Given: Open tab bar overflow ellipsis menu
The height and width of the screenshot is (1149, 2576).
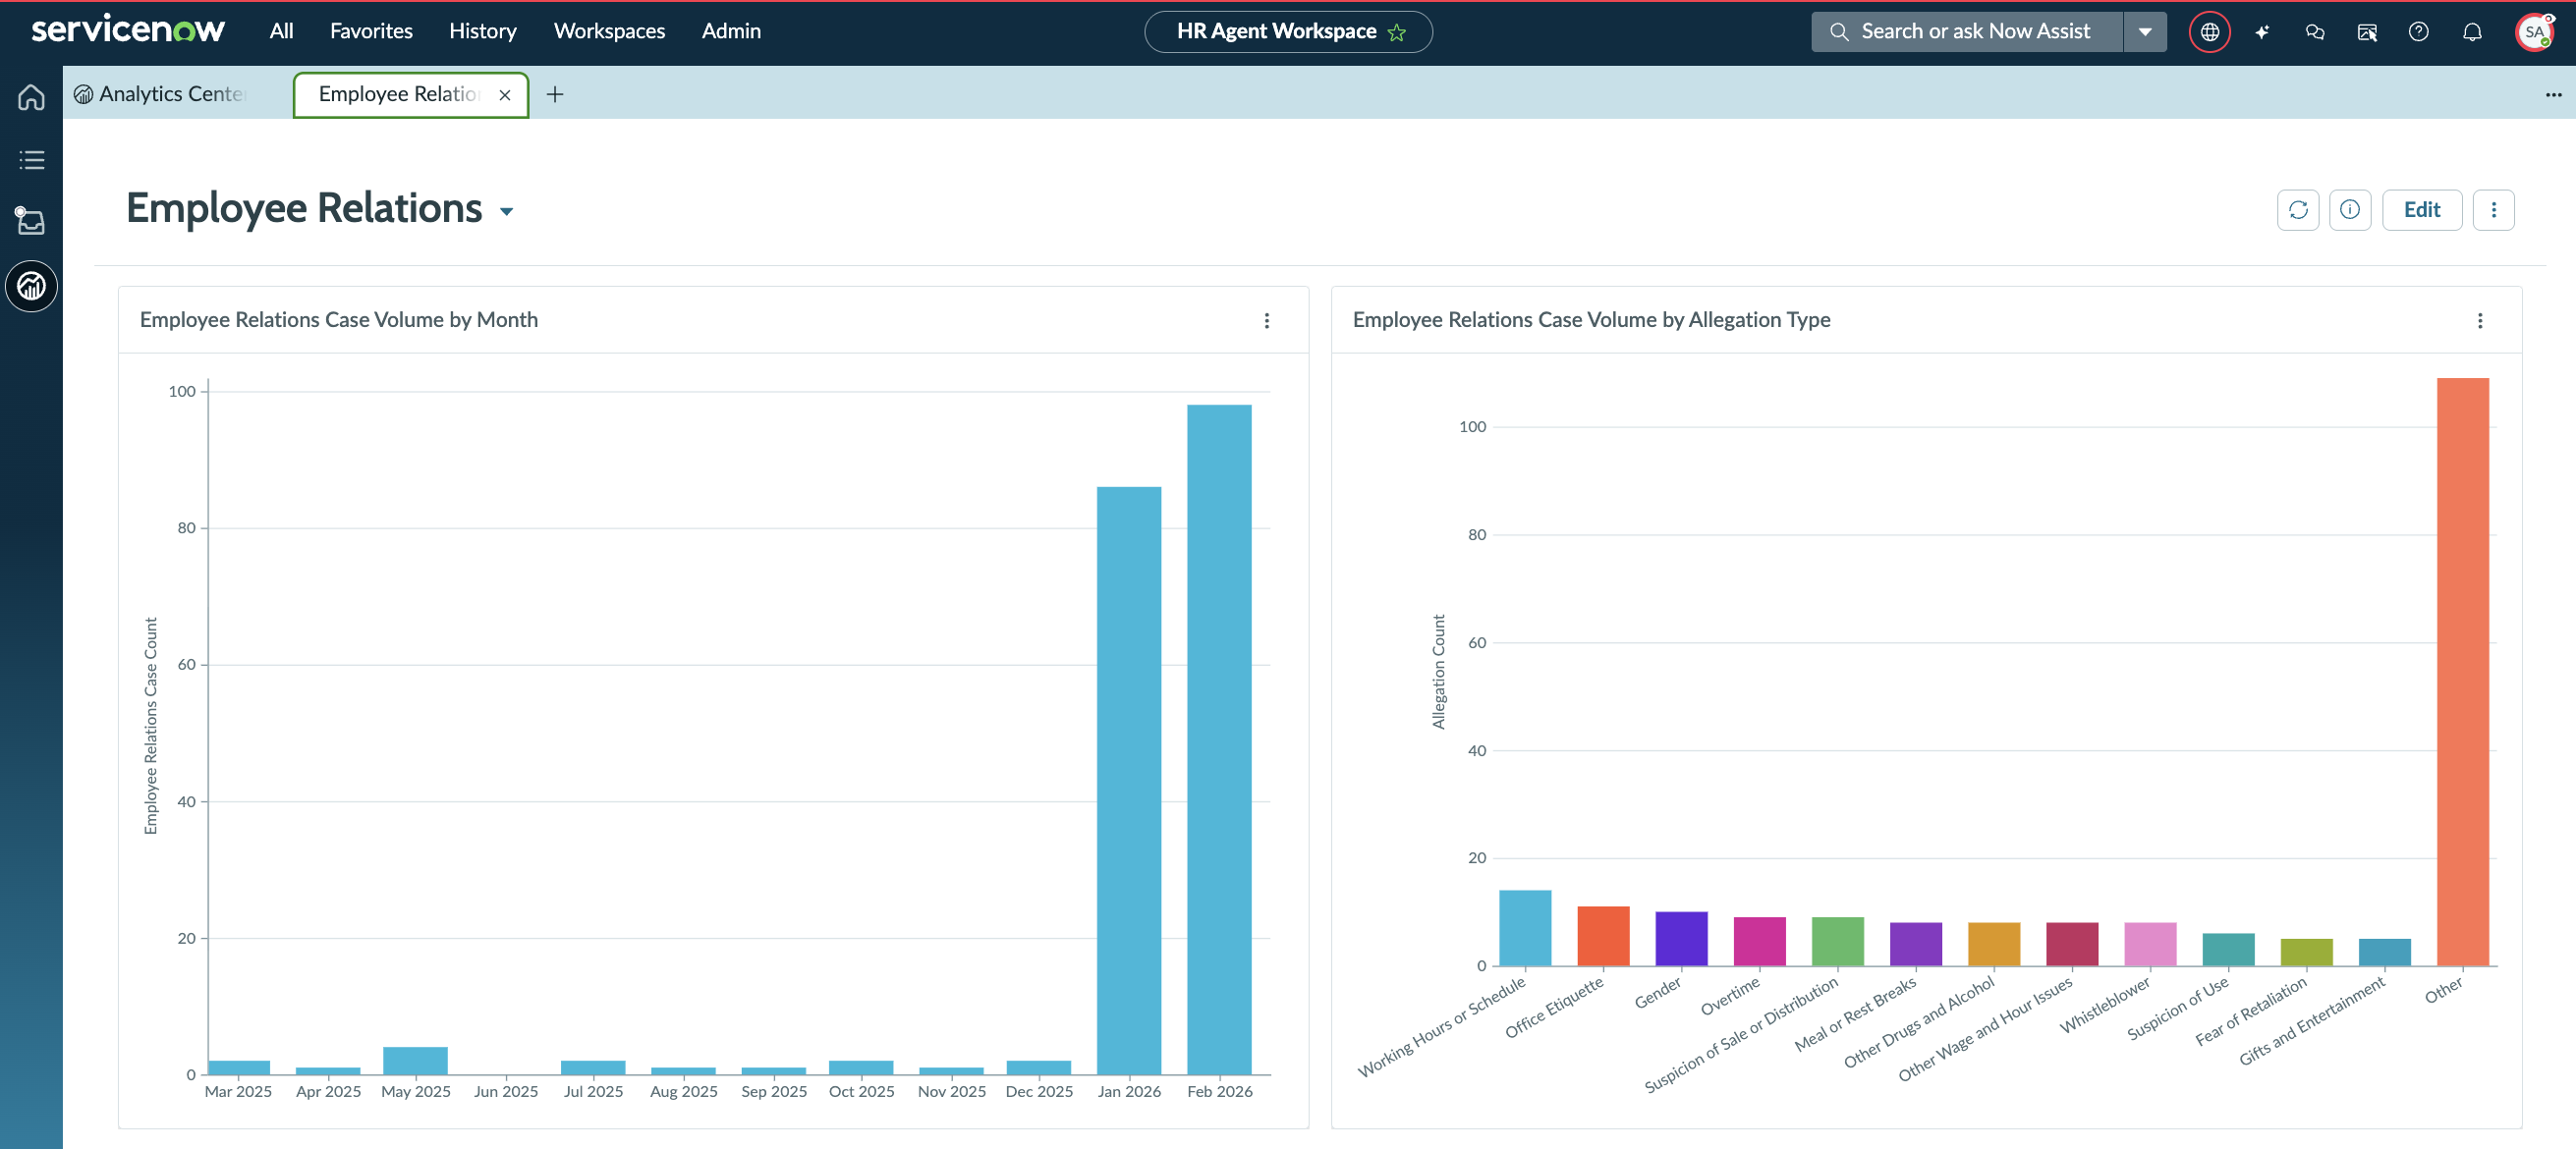Looking at the screenshot, I should [2553, 95].
